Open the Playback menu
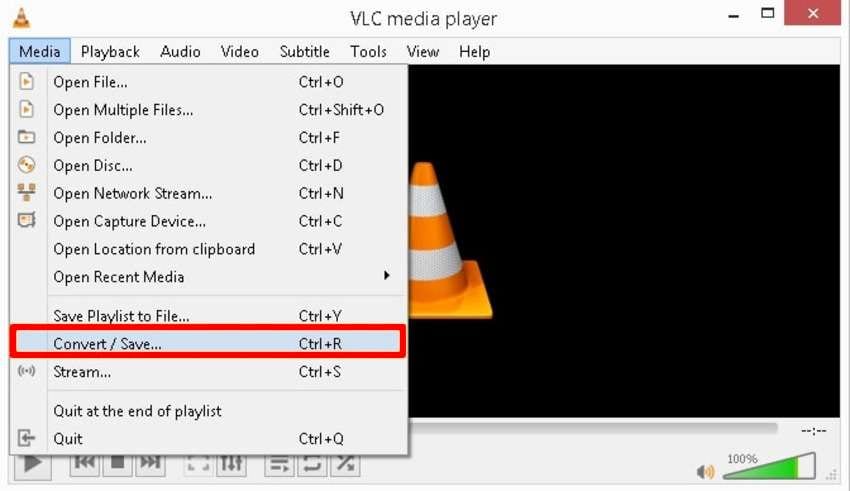The width and height of the screenshot is (850, 491). 110,52
